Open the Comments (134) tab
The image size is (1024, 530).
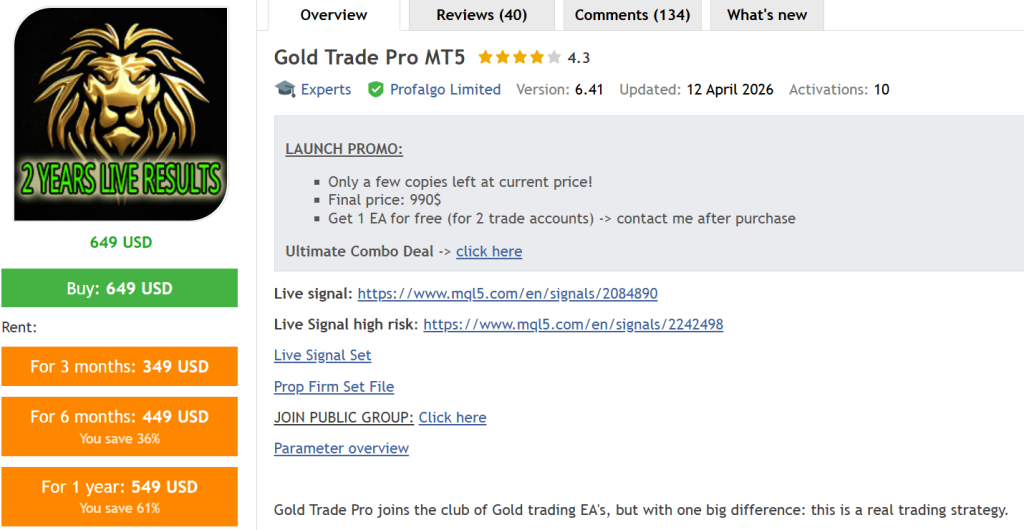tap(632, 15)
